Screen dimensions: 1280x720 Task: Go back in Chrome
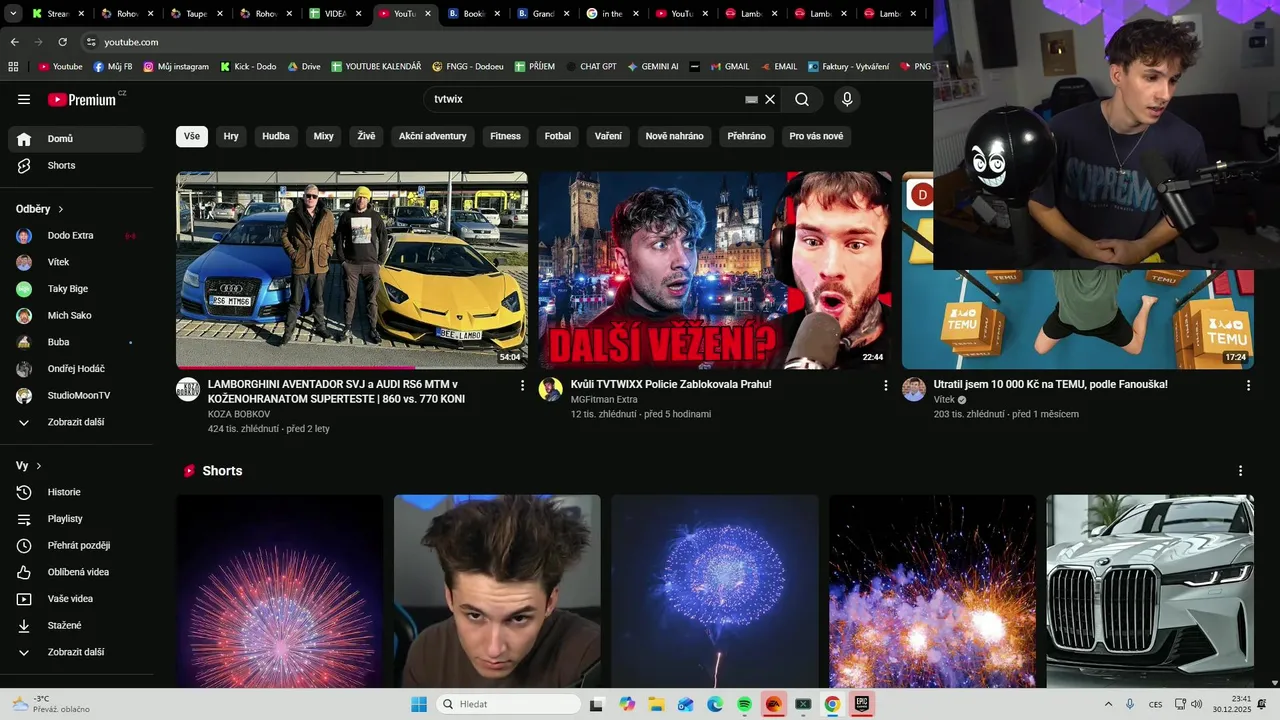(x=14, y=42)
